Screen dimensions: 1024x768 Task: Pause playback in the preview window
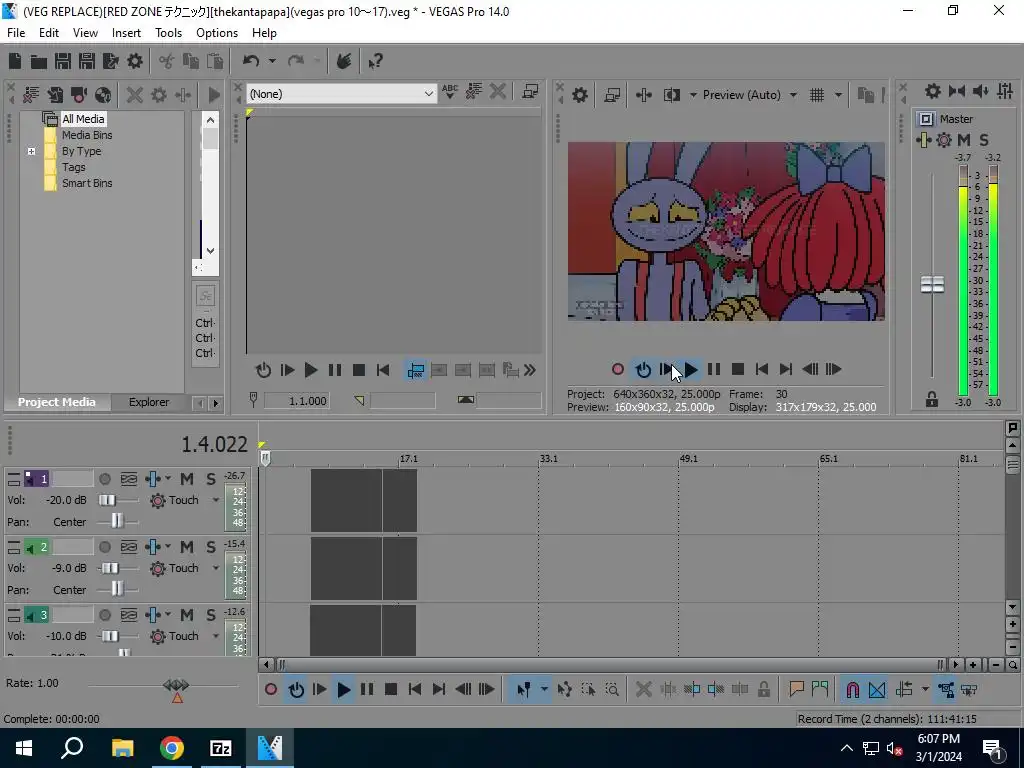(714, 370)
